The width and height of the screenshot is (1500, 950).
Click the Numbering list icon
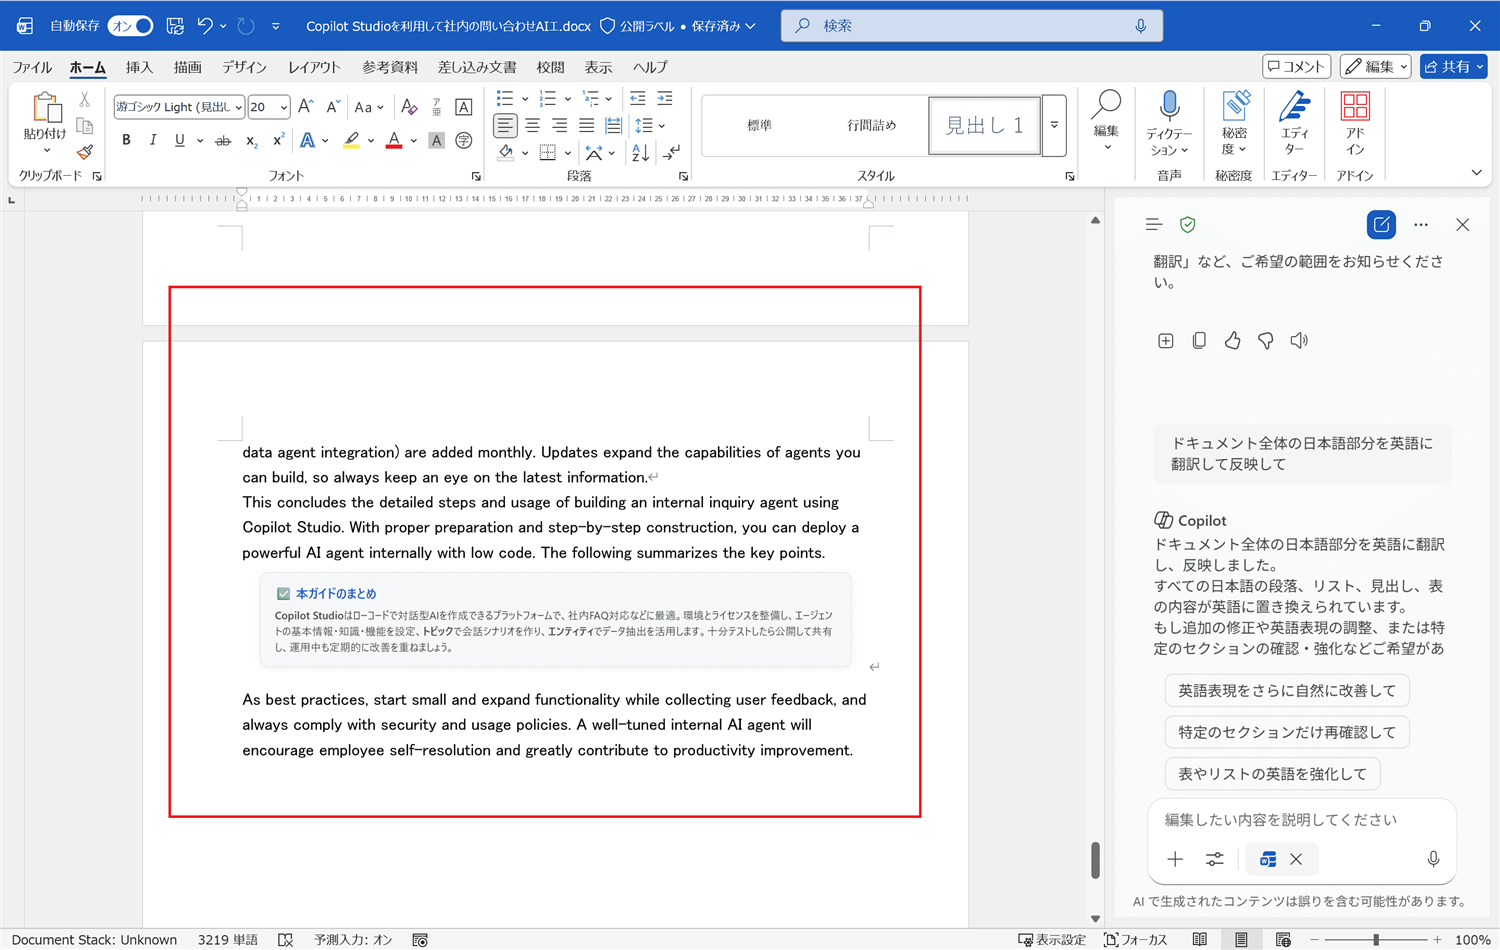pyautogui.click(x=547, y=99)
